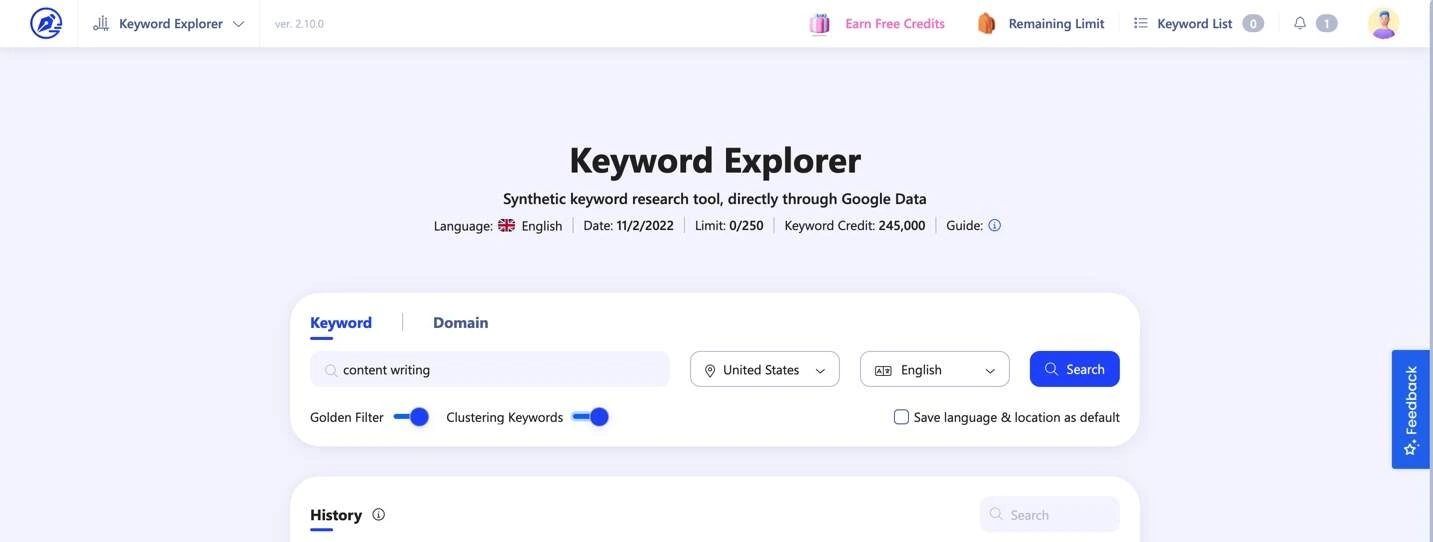Click the magnifier icon in History search
The height and width of the screenshot is (542, 1433).
996,514
